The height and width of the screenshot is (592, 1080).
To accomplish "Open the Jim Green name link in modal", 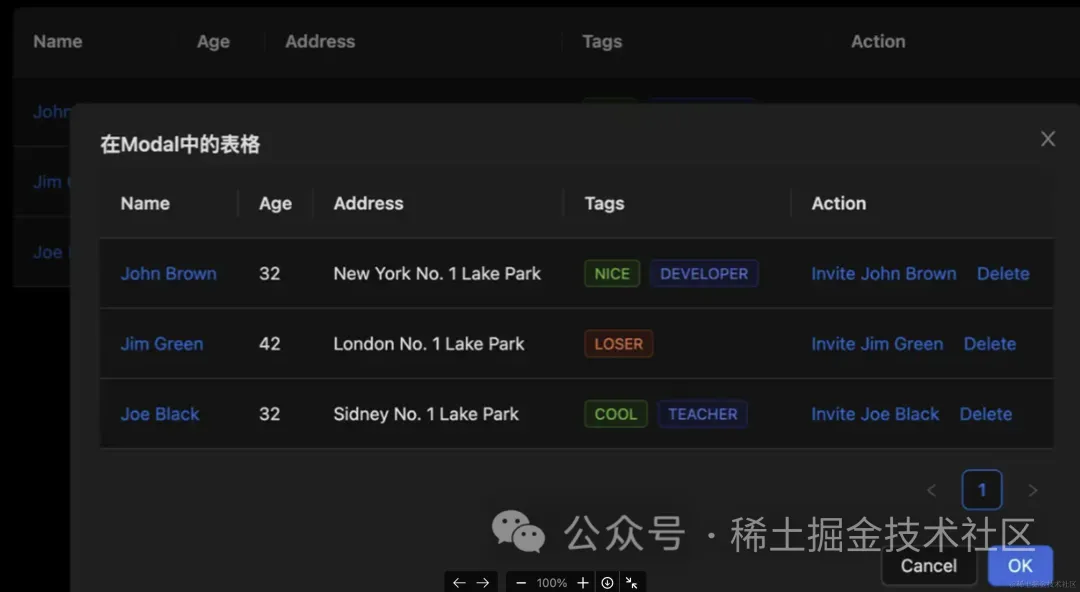I will click(162, 344).
